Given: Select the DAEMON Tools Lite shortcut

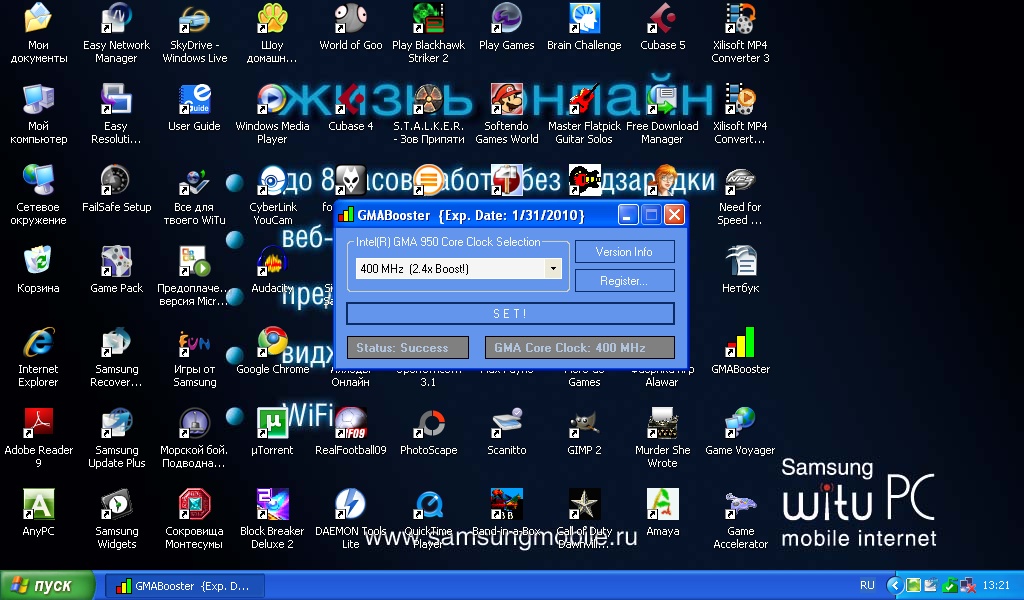Looking at the screenshot, I should pos(351,504).
